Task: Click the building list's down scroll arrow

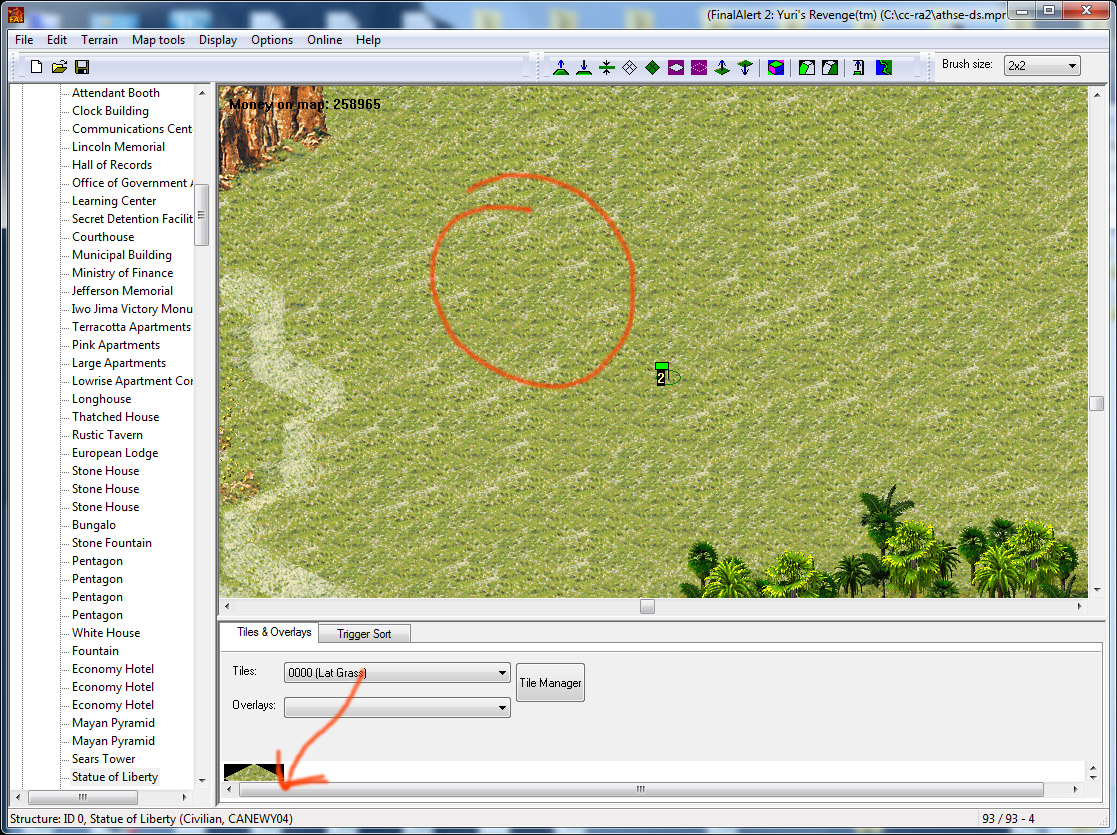Action: tap(202, 780)
